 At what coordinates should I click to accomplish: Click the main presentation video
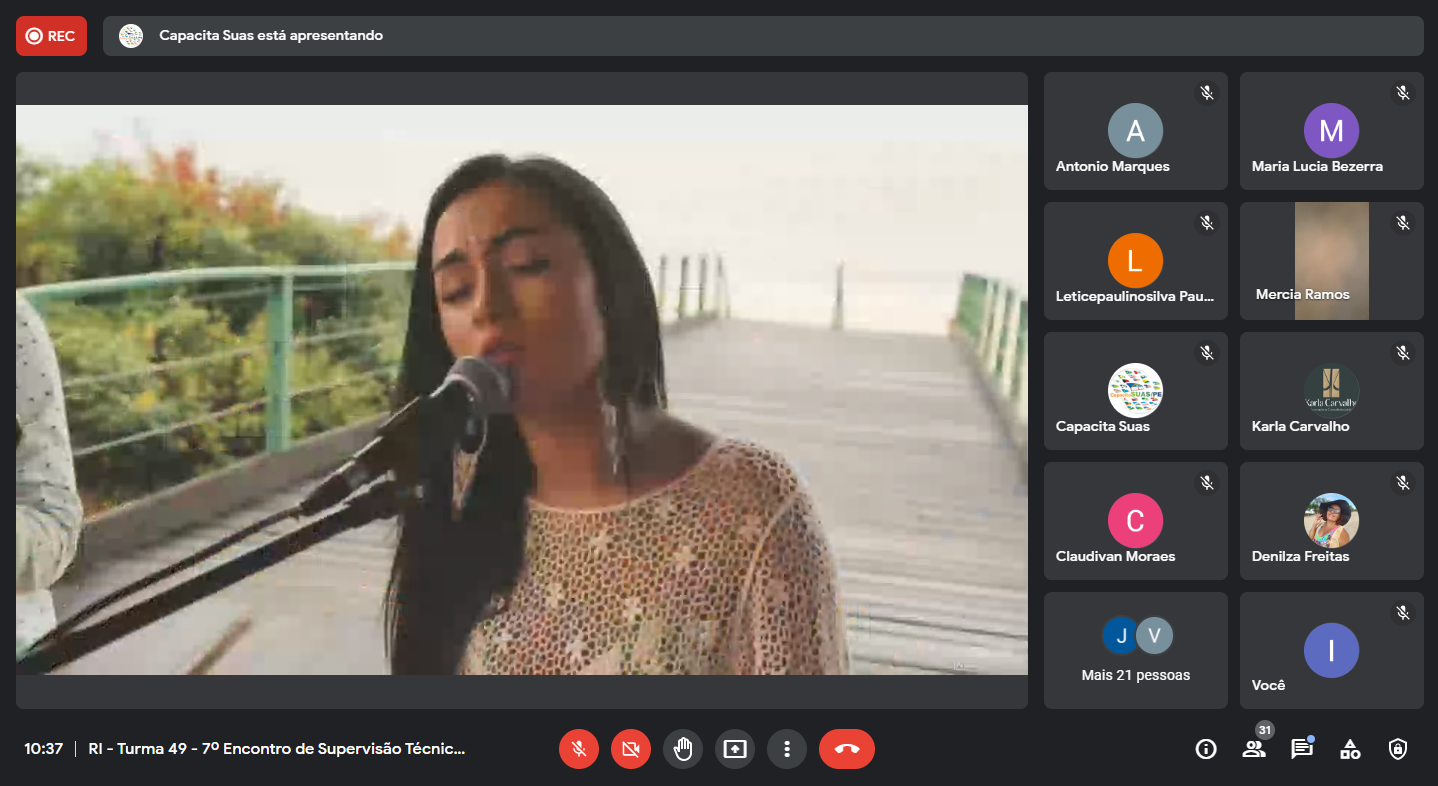point(521,390)
